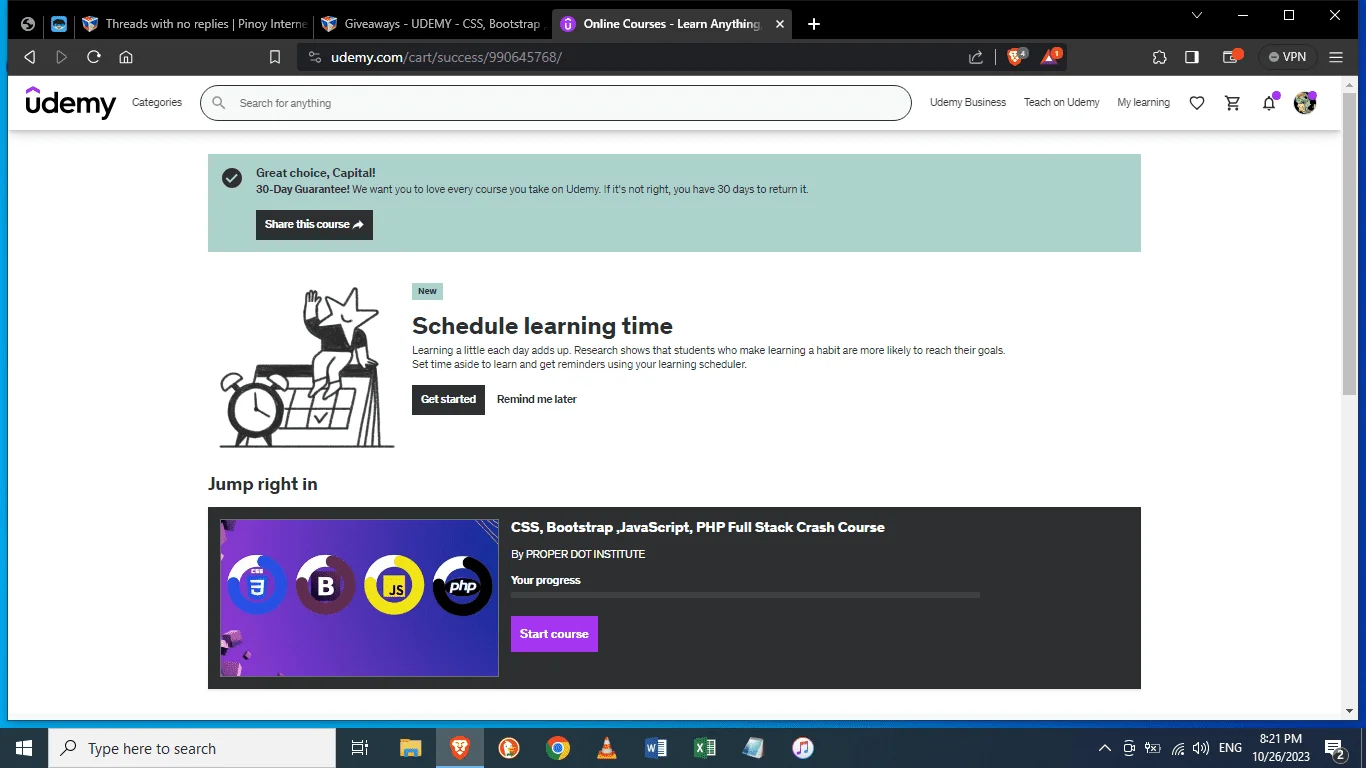Toggle the Brave VPN button
Screen dimensions: 1366x768
[1288, 57]
